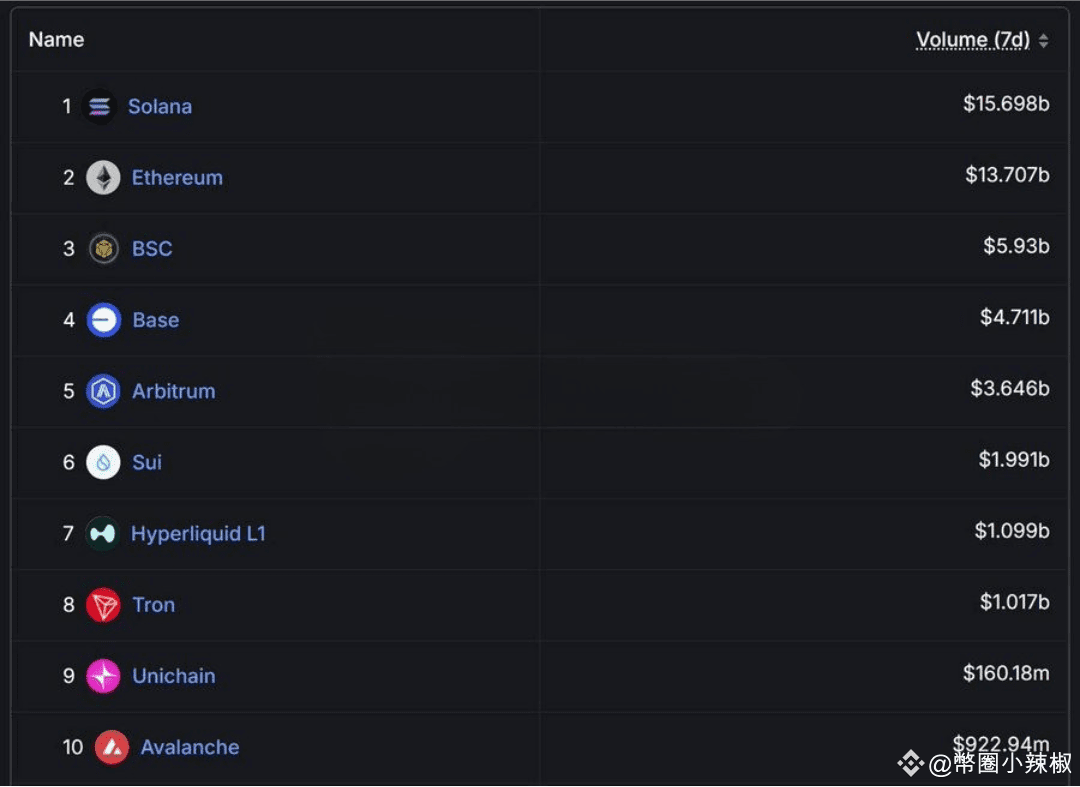1080x787 pixels.
Task: Click the Solana chain logo icon
Action: click(x=99, y=106)
